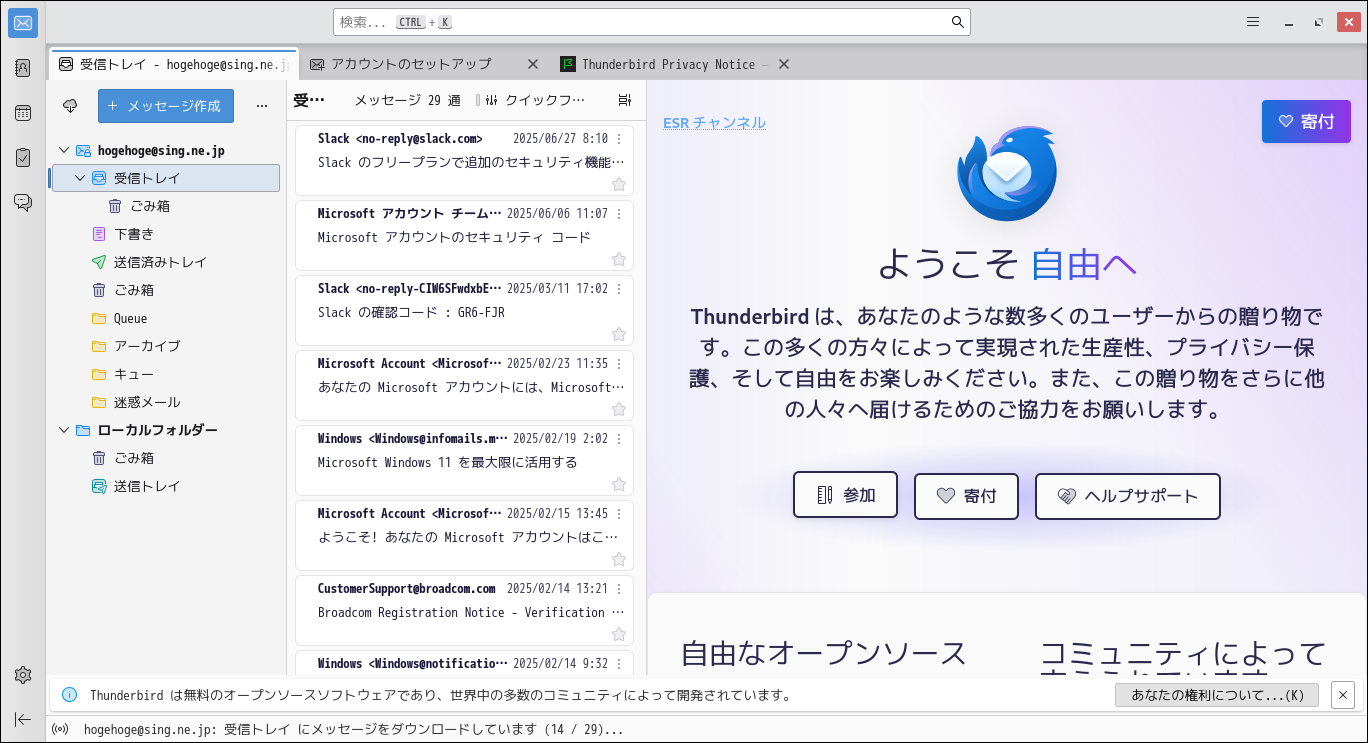
Task: Open Settings from the gear icon
Action: (23, 675)
